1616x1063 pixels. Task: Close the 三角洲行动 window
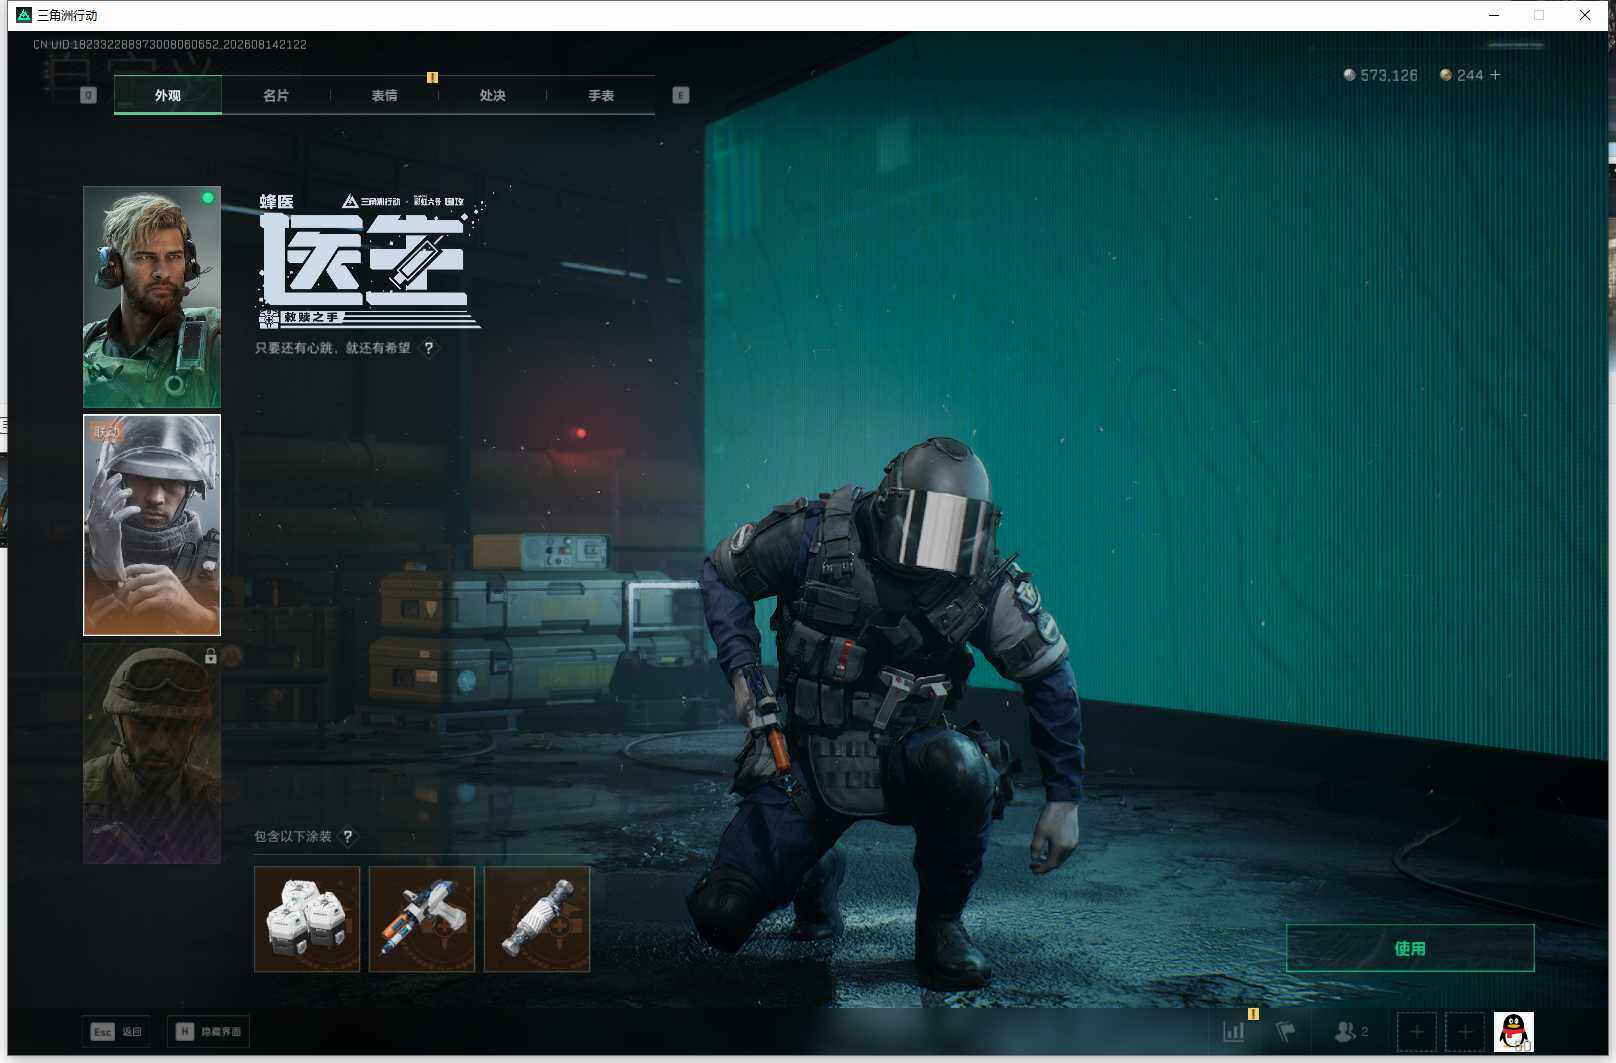click(1585, 15)
